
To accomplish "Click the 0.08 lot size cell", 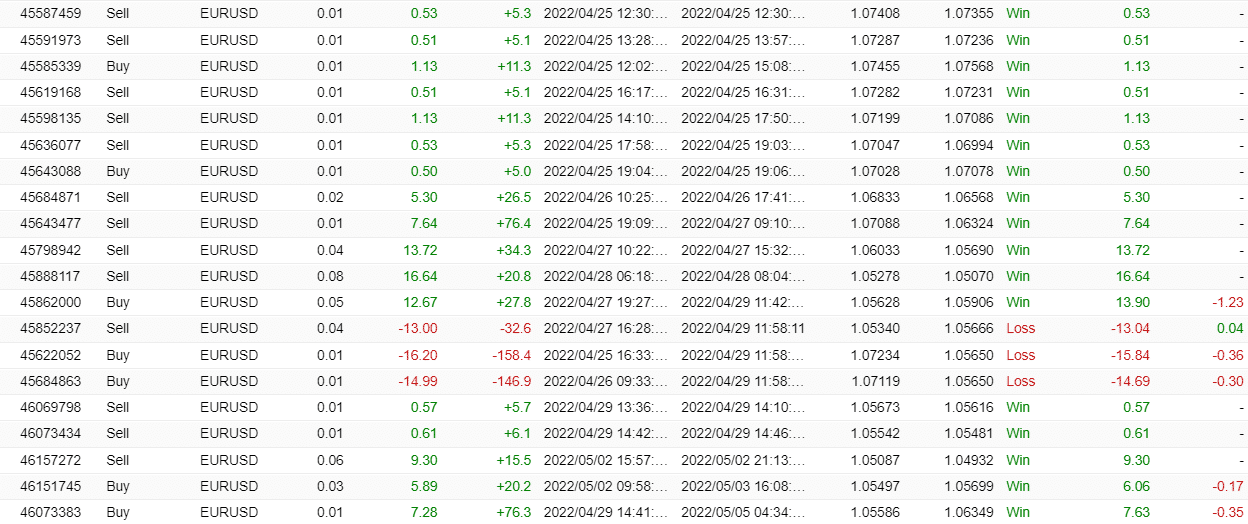I will (x=328, y=276).
